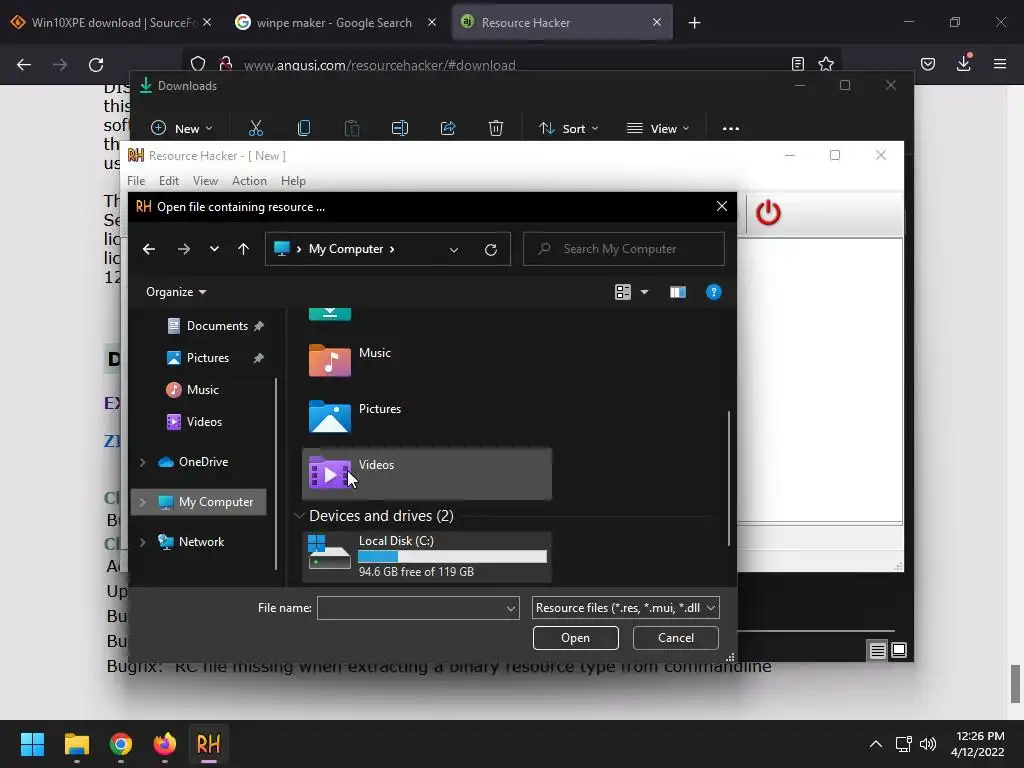
Task: Open Resource Hacker File menu
Action: pos(136,181)
